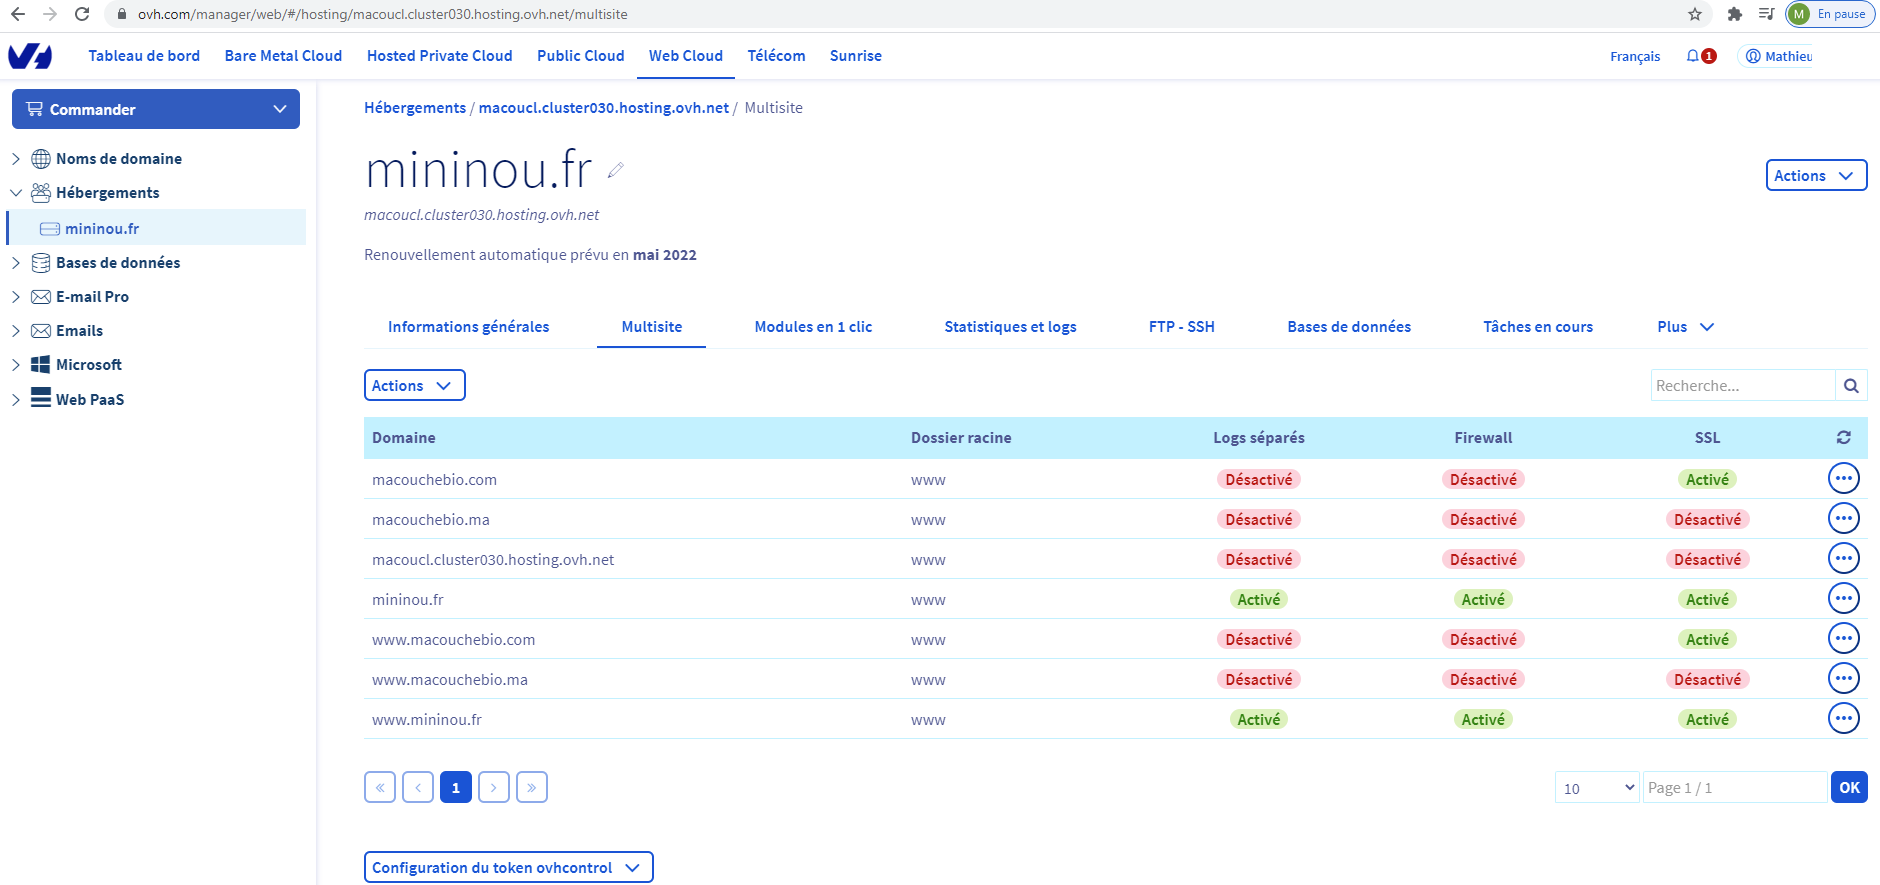1880x885 pixels.
Task: Open the browser extensions puzzle icon
Action: [1735, 14]
